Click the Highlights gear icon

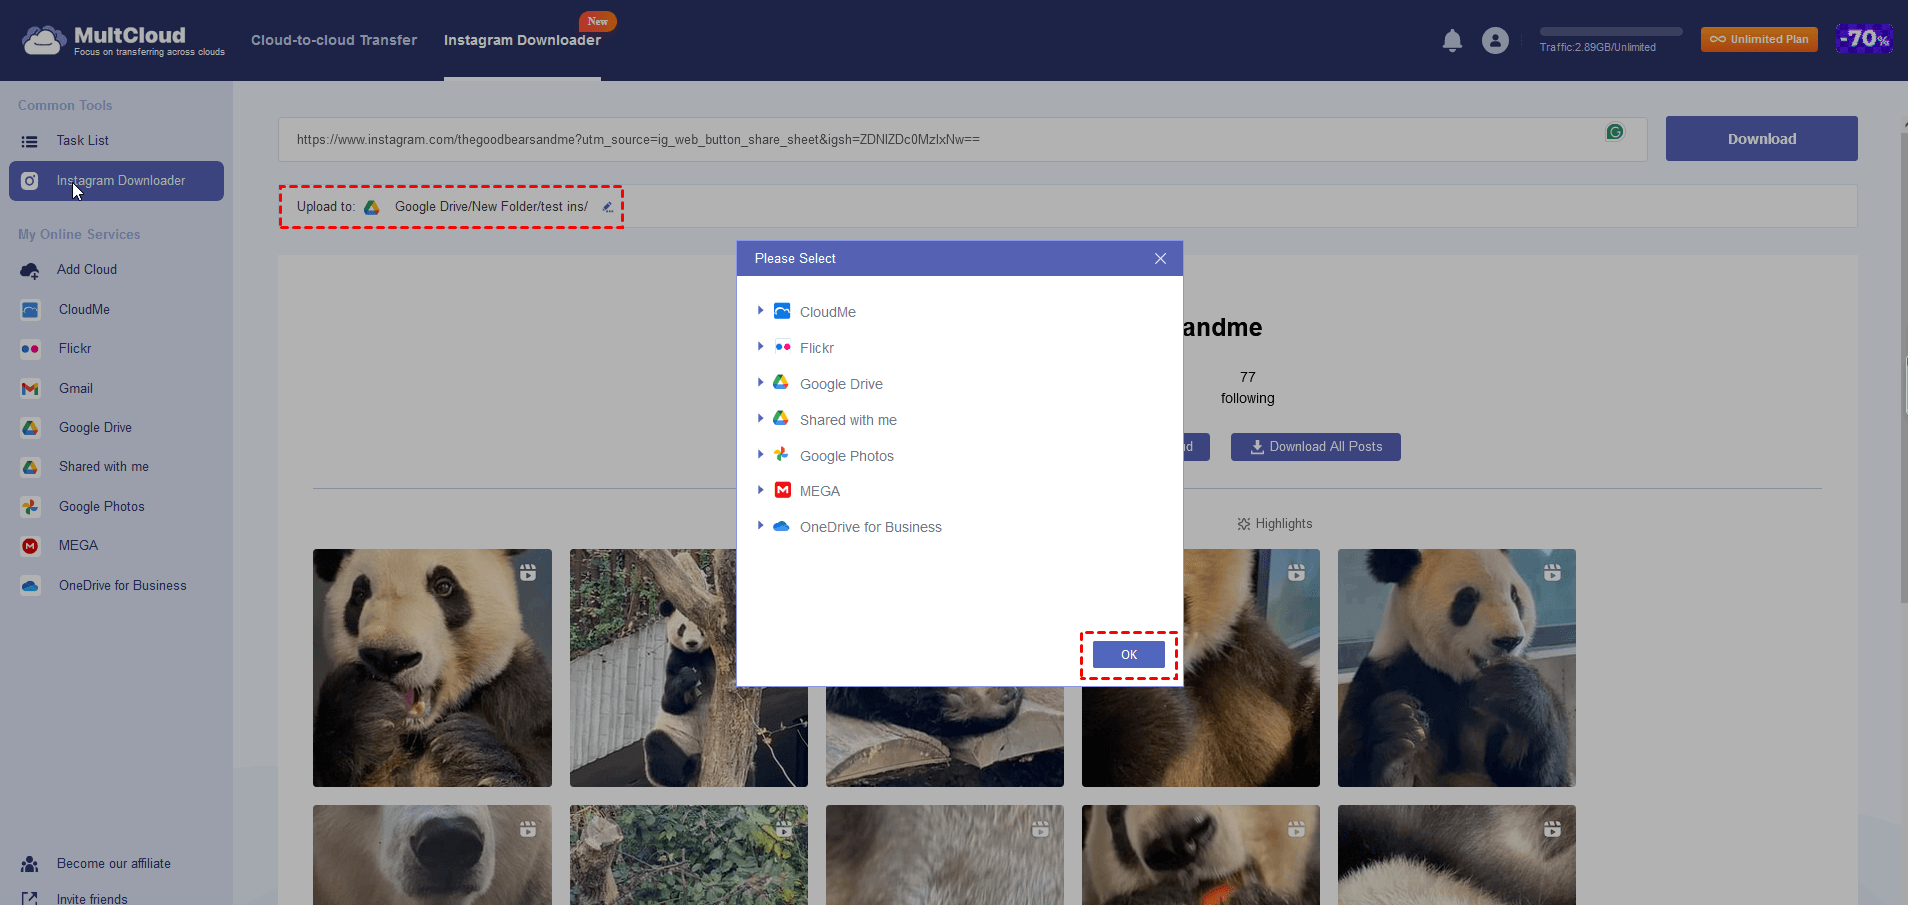tap(1244, 524)
